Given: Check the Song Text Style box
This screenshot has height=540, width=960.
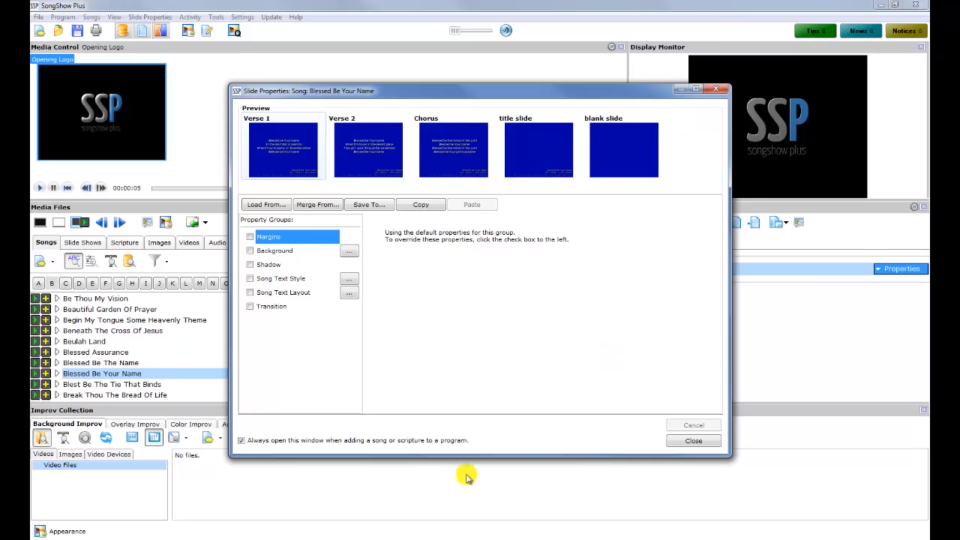Looking at the screenshot, I should 250,279.
